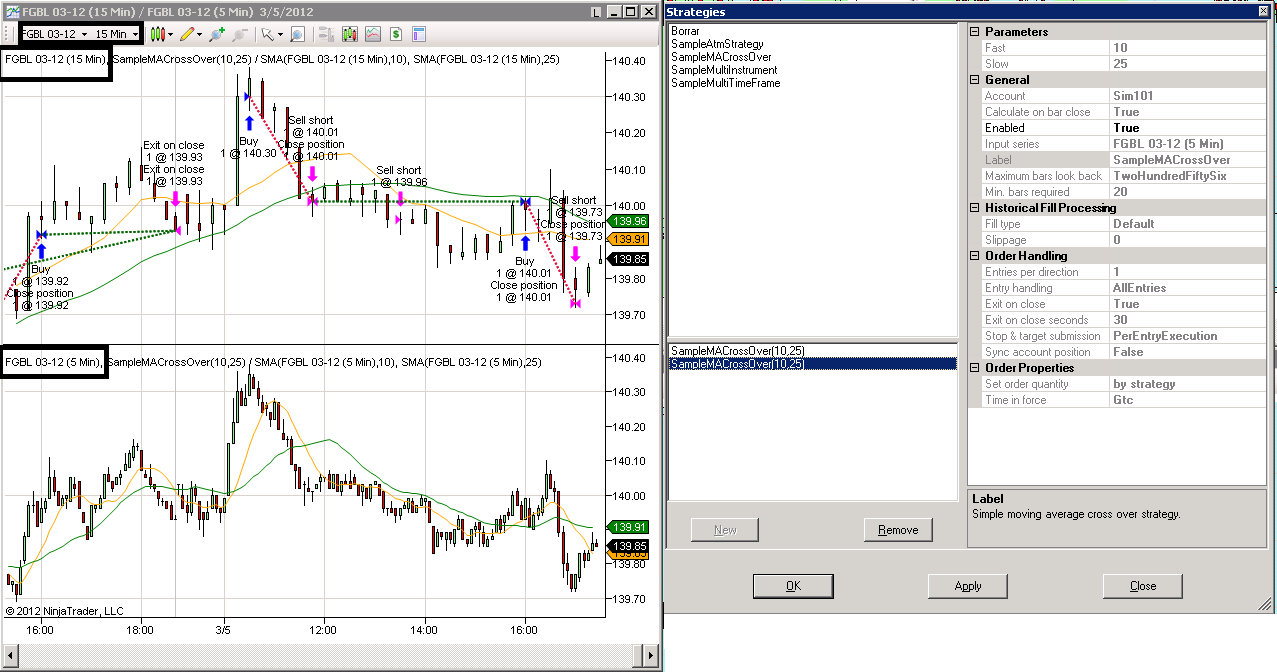Click the zoom frame icon
Viewport: 1277px width, 672px height.
tap(297, 34)
